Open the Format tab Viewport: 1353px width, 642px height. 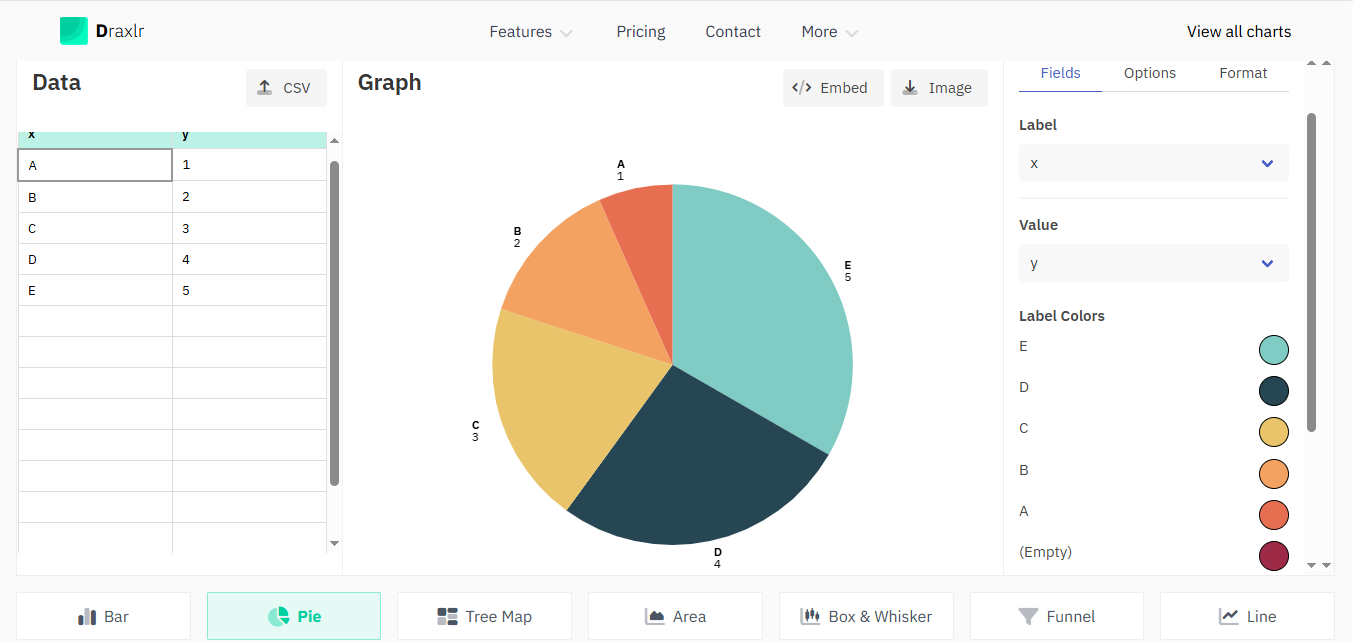tap(1243, 73)
